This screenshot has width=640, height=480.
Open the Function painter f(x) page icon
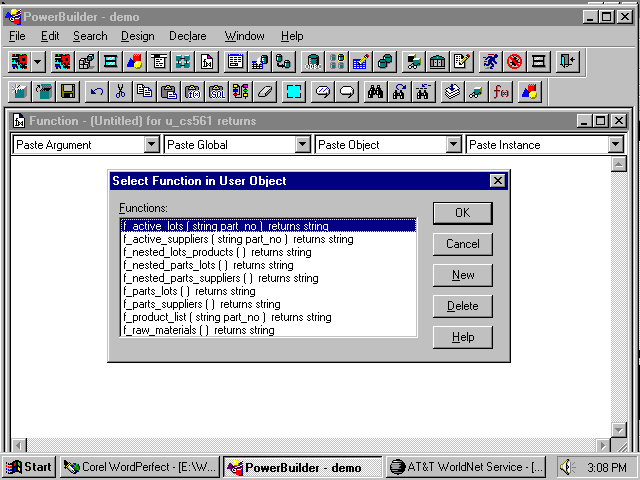pyautogui.click(x=207, y=62)
